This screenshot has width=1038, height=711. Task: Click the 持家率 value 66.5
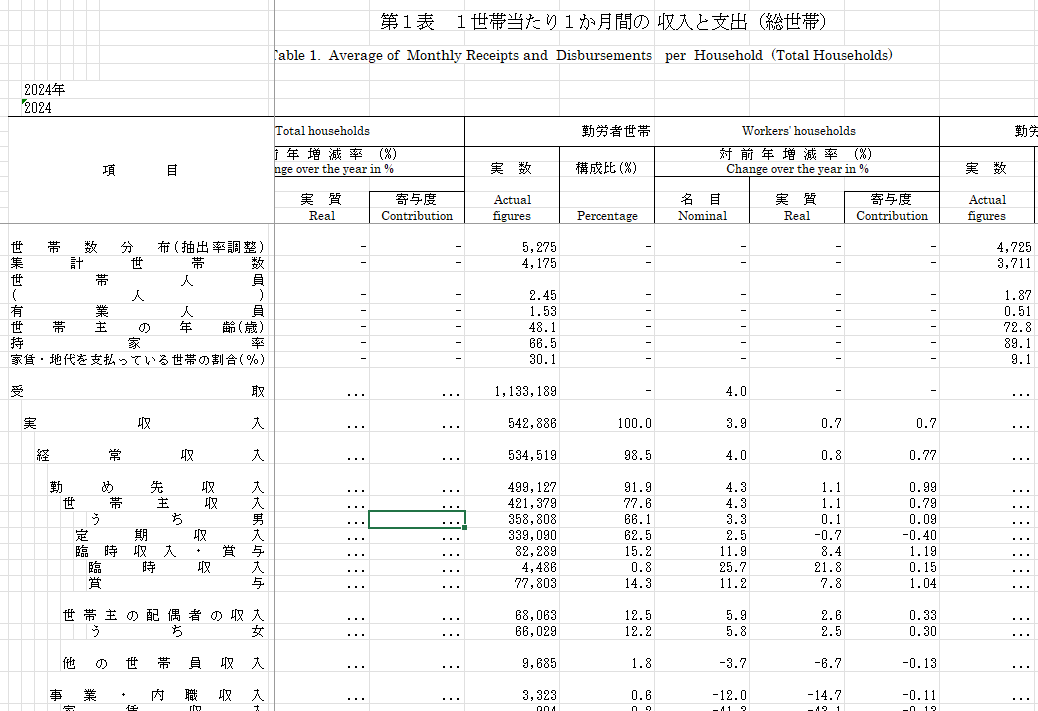coord(512,343)
